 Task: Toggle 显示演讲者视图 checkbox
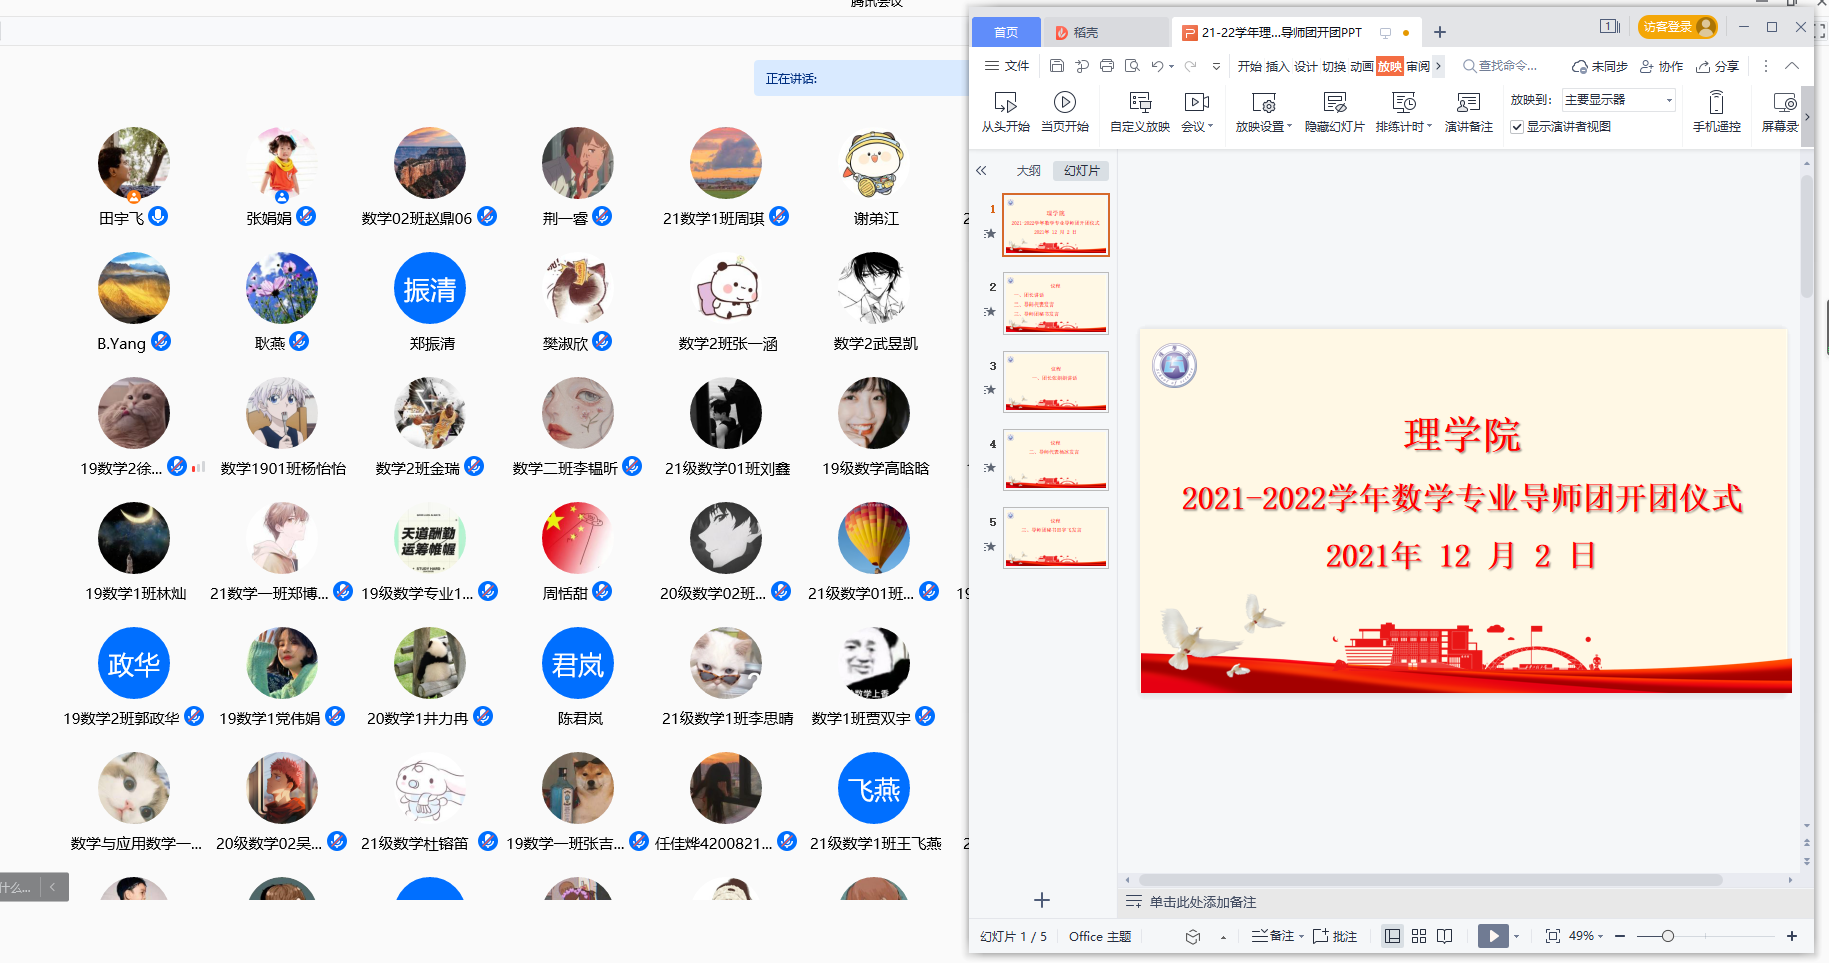click(1517, 127)
